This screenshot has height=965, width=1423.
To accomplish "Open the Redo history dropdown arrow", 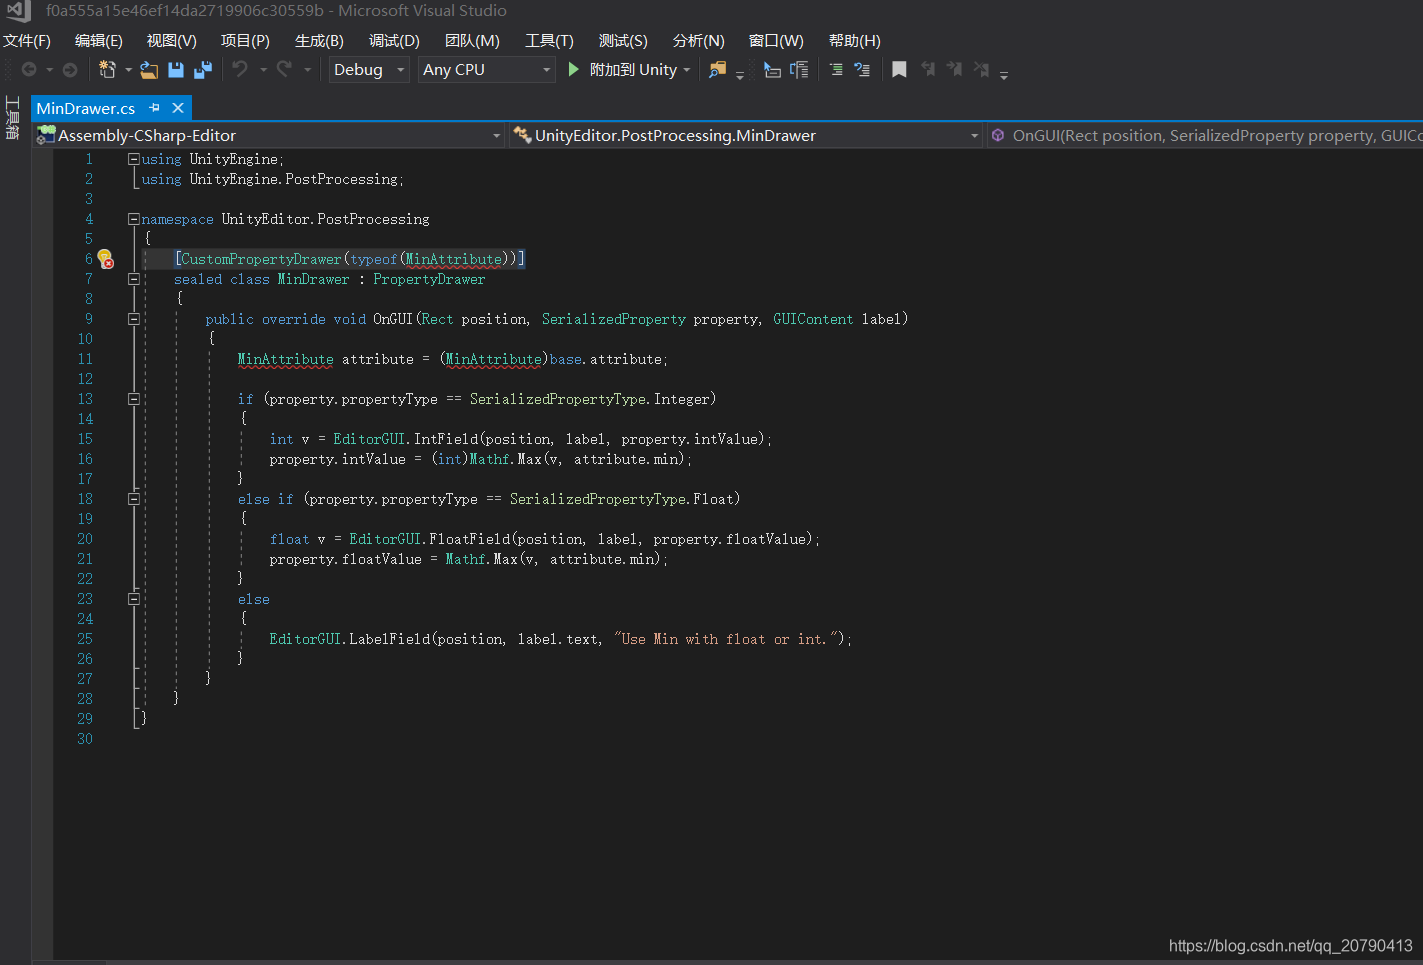I will pos(307,70).
